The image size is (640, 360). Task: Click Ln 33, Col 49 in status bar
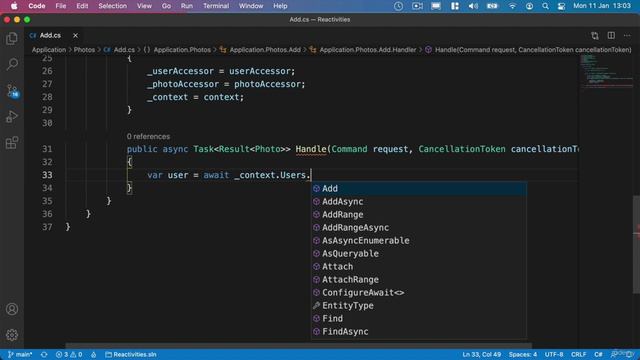point(482,354)
